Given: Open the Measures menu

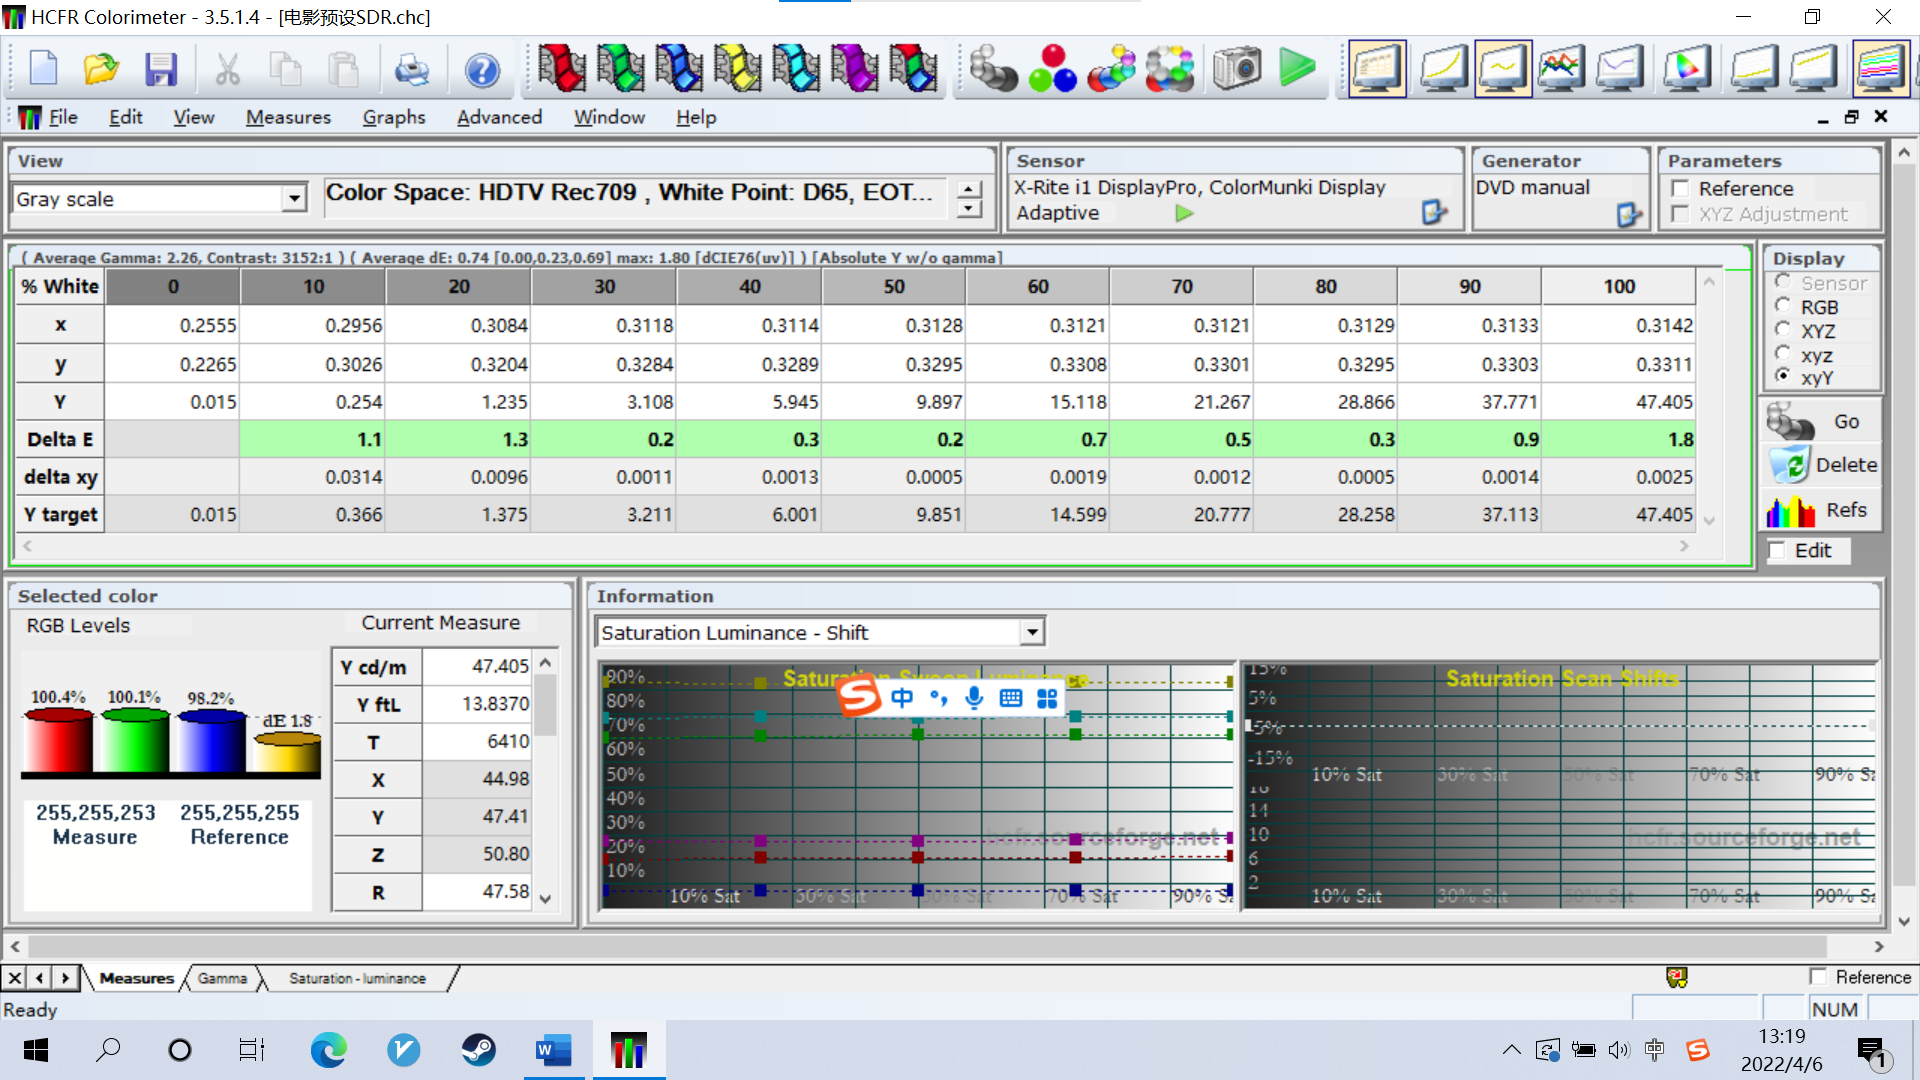Looking at the screenshot, I should pyautogui.click(x=288, y=117).
